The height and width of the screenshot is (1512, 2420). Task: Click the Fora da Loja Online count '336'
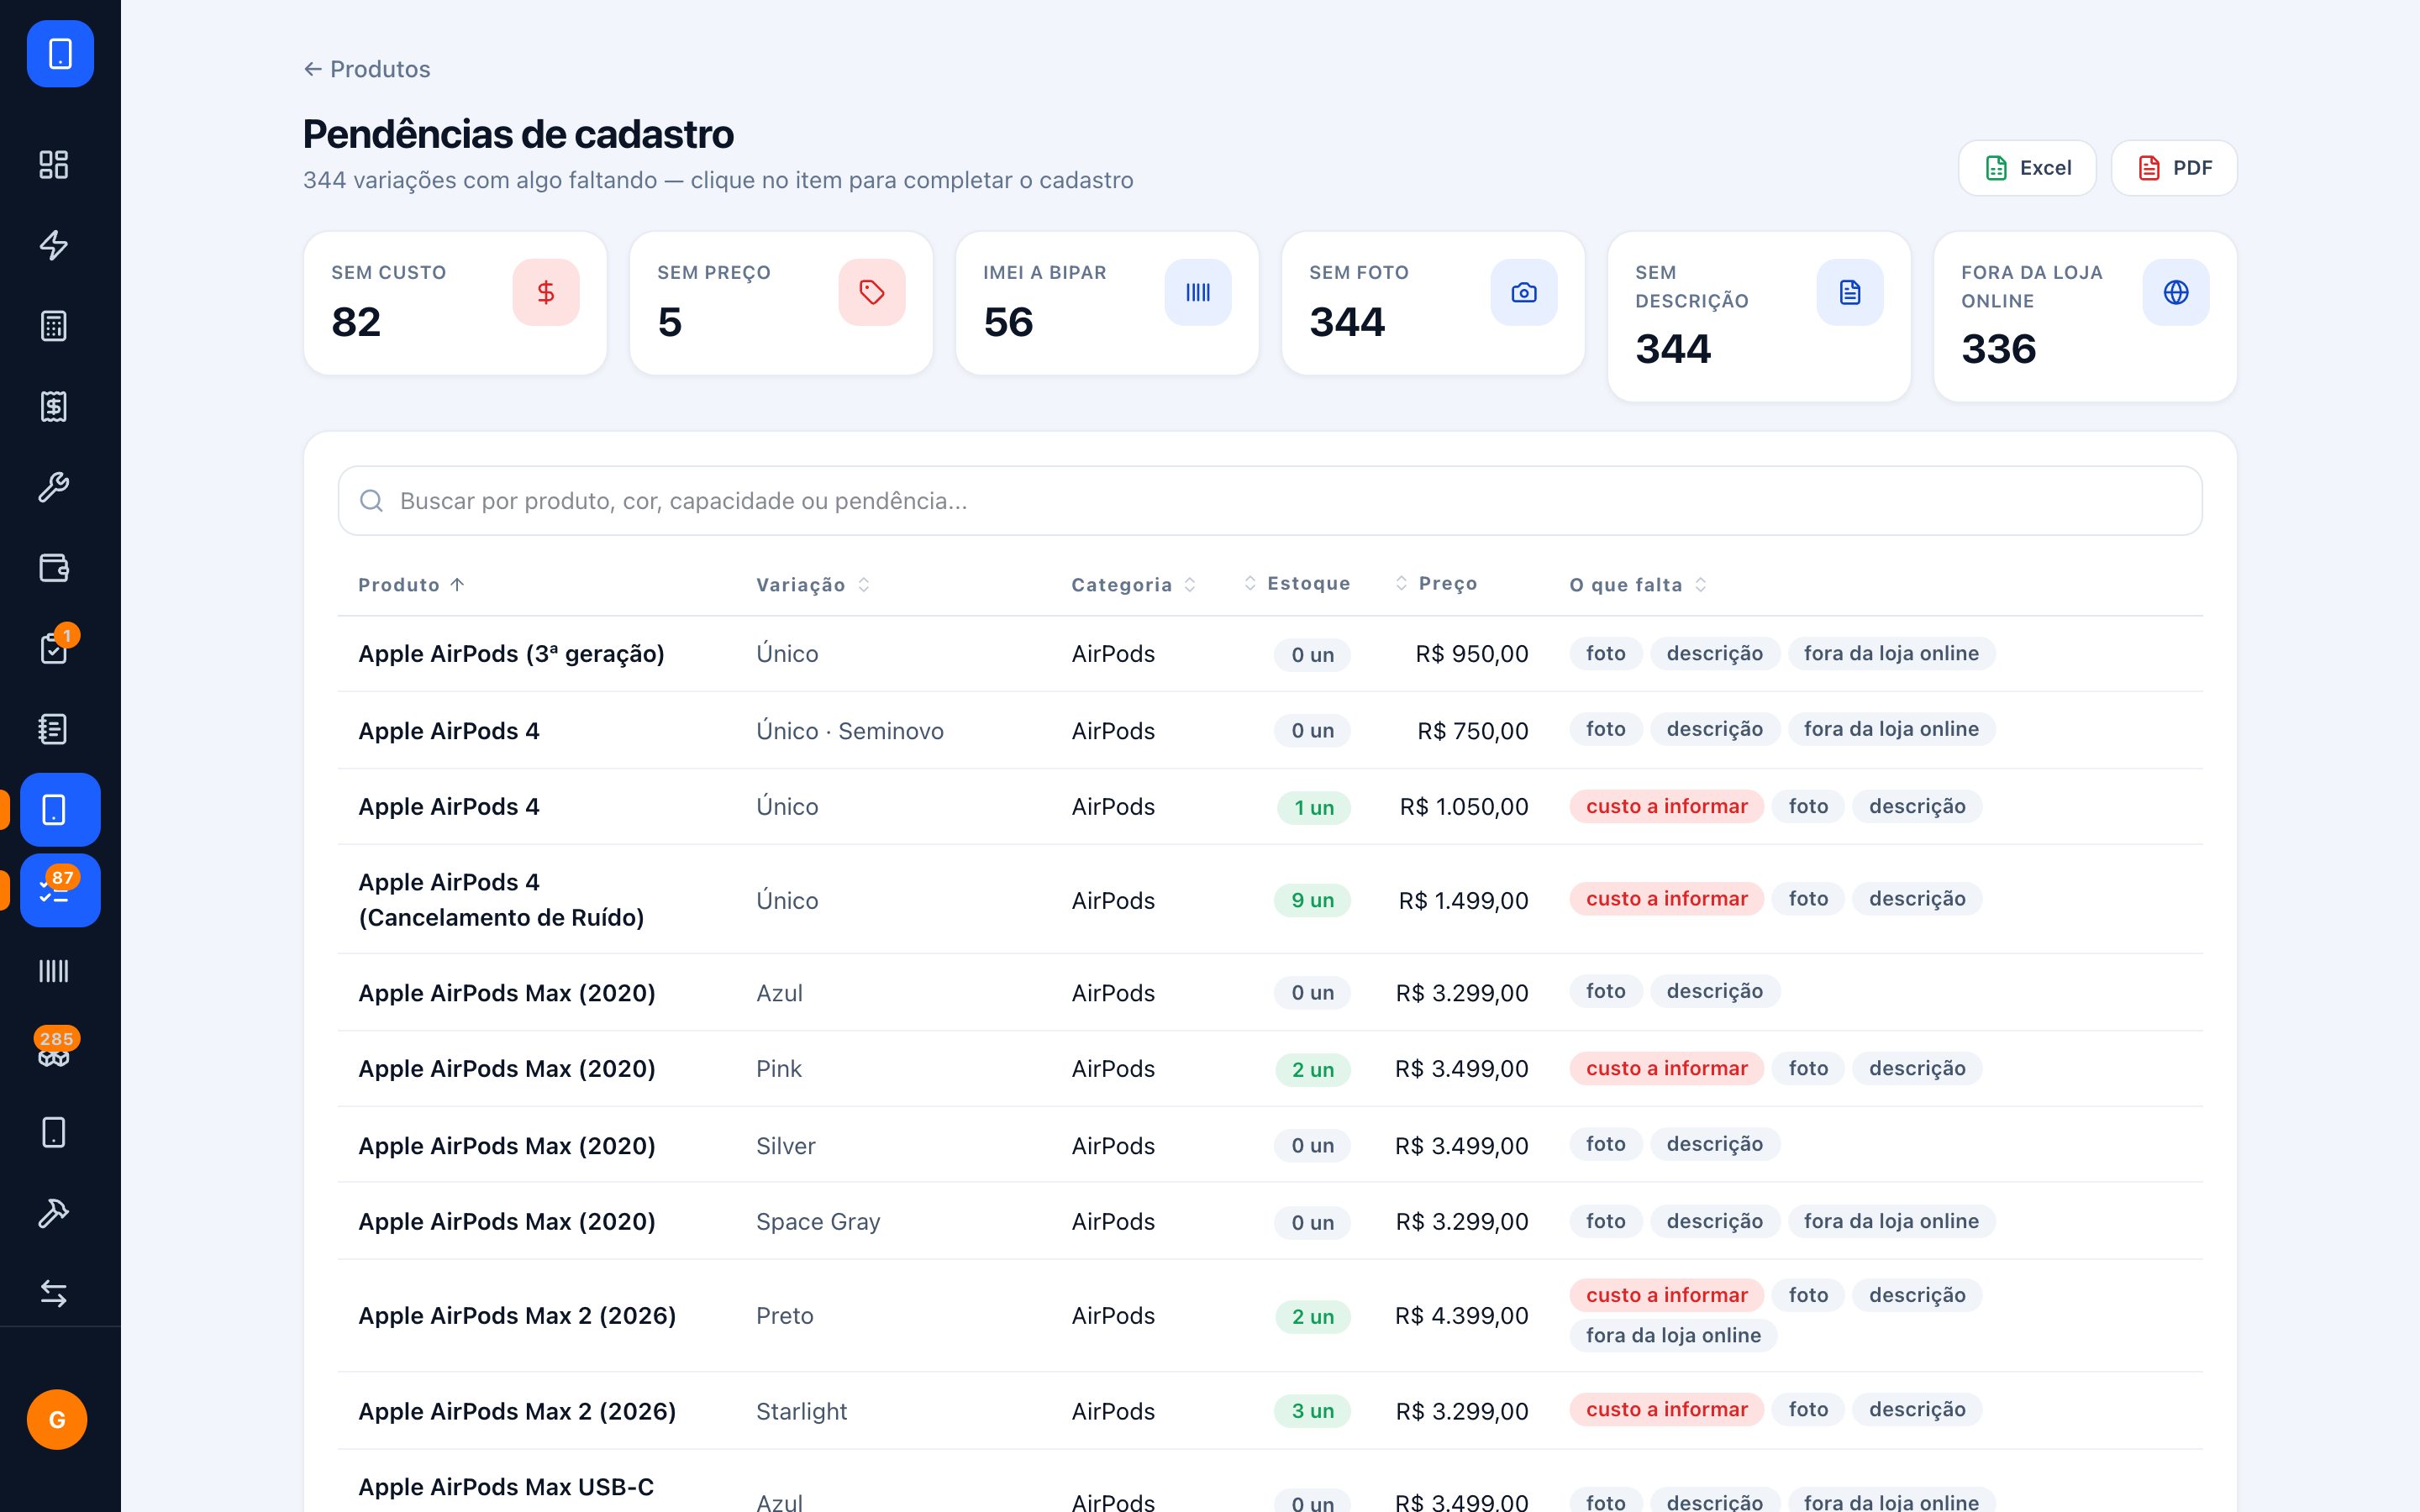click(1998, 349)
